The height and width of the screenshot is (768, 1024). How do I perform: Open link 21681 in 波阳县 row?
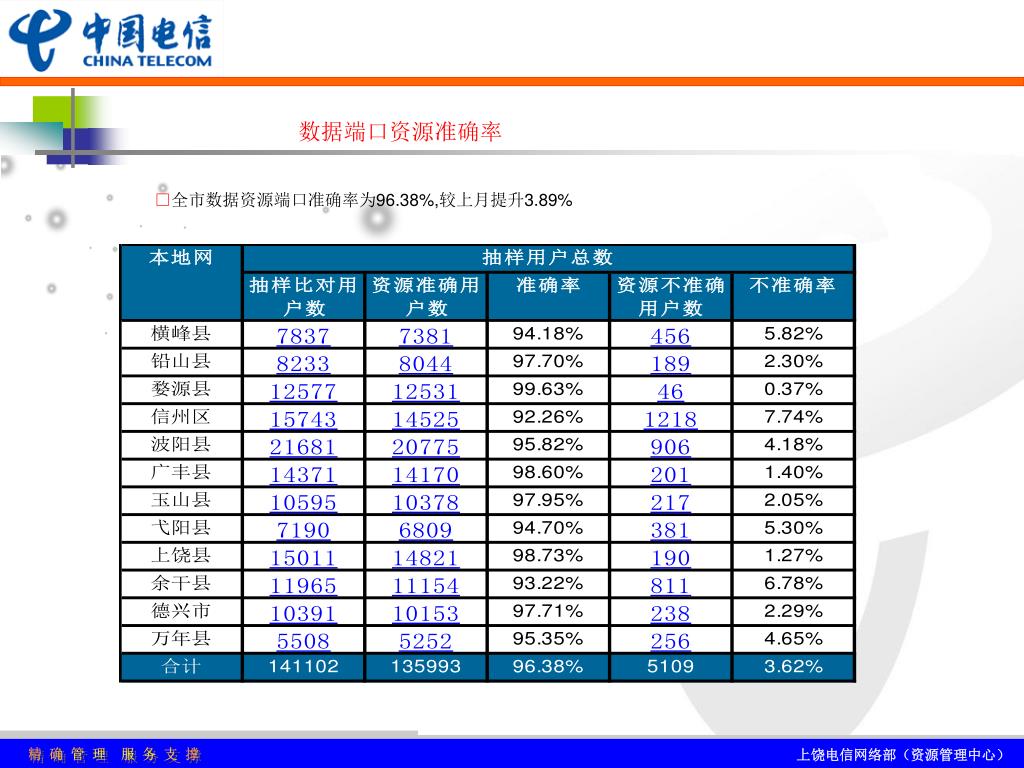click(303, 447)
